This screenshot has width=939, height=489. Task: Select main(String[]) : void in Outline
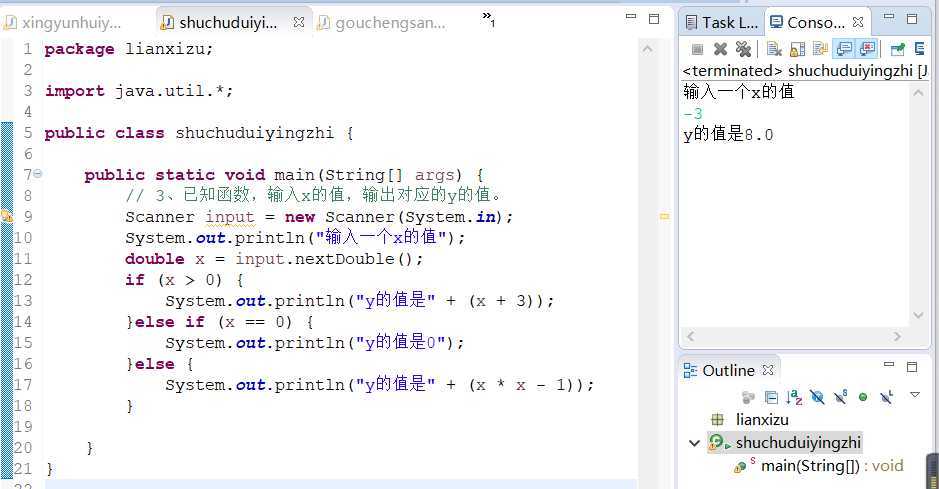click(832, 466)
